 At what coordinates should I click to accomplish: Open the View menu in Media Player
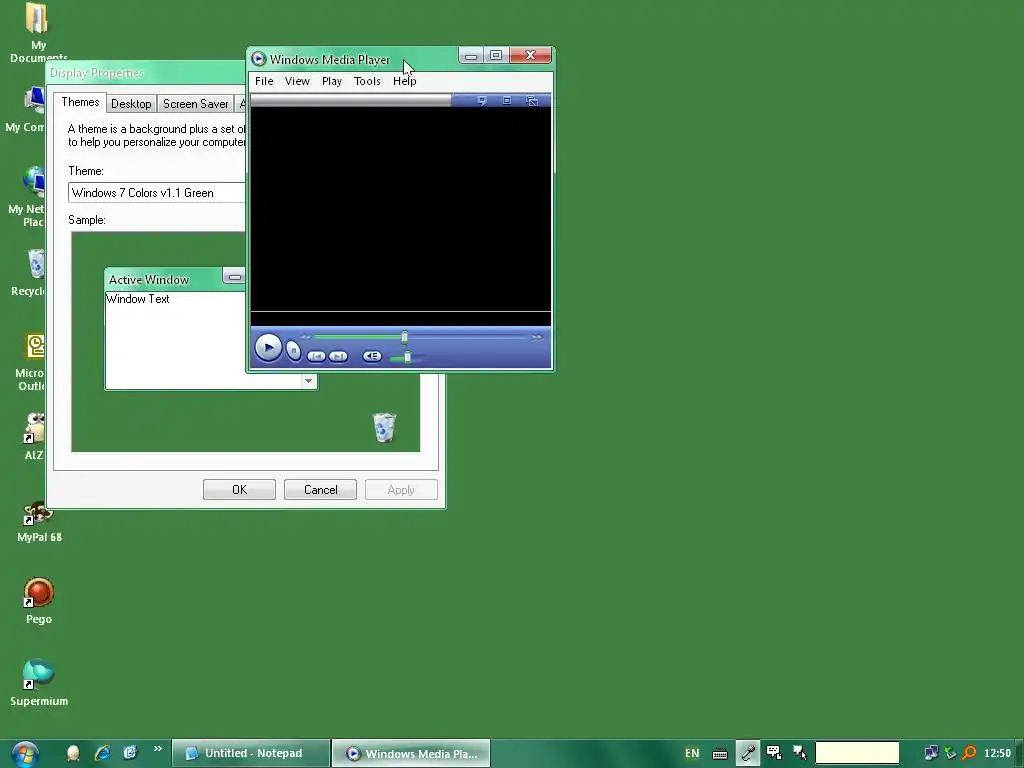pyautogui.click(x=297, y=81)
